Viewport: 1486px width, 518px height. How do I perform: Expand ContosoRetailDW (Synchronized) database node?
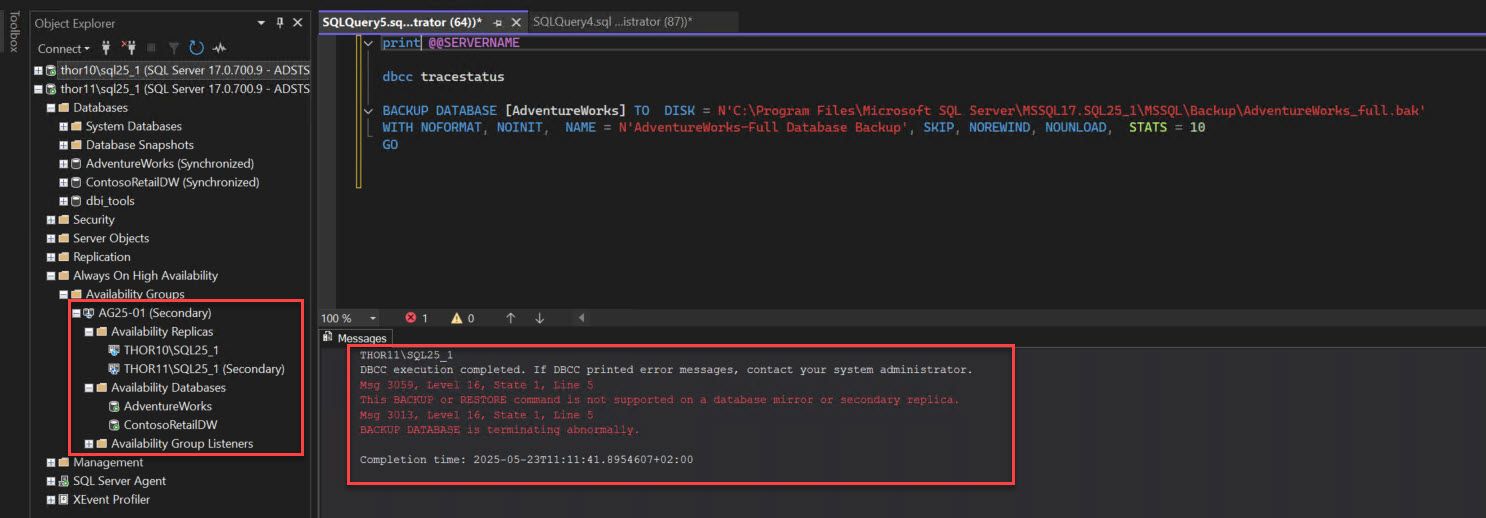63,182
